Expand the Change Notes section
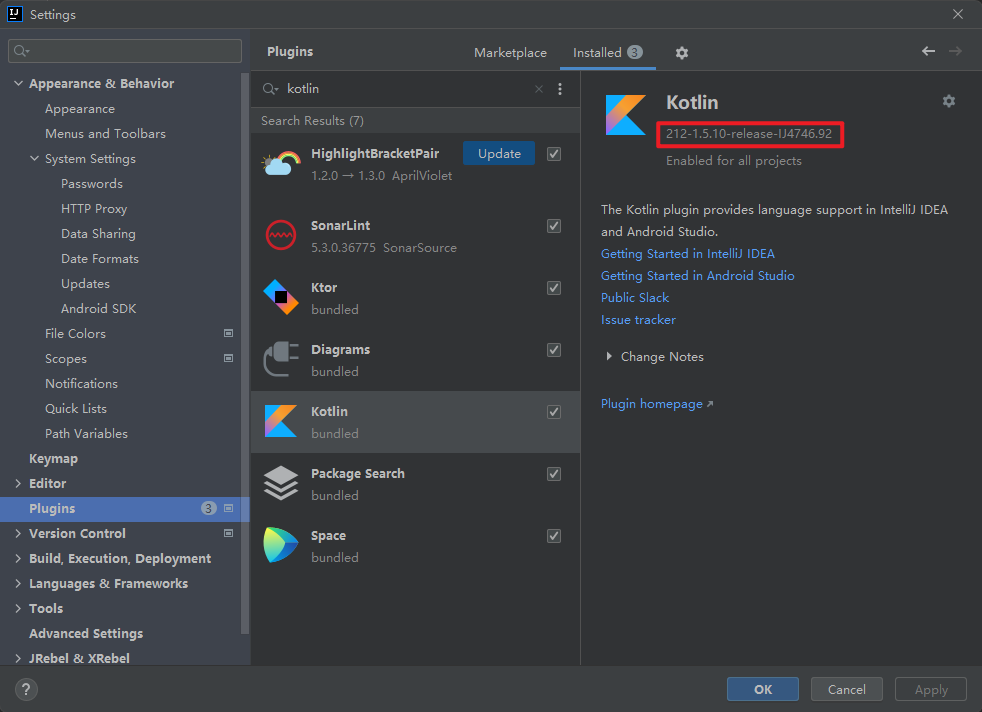 point(609,356)
